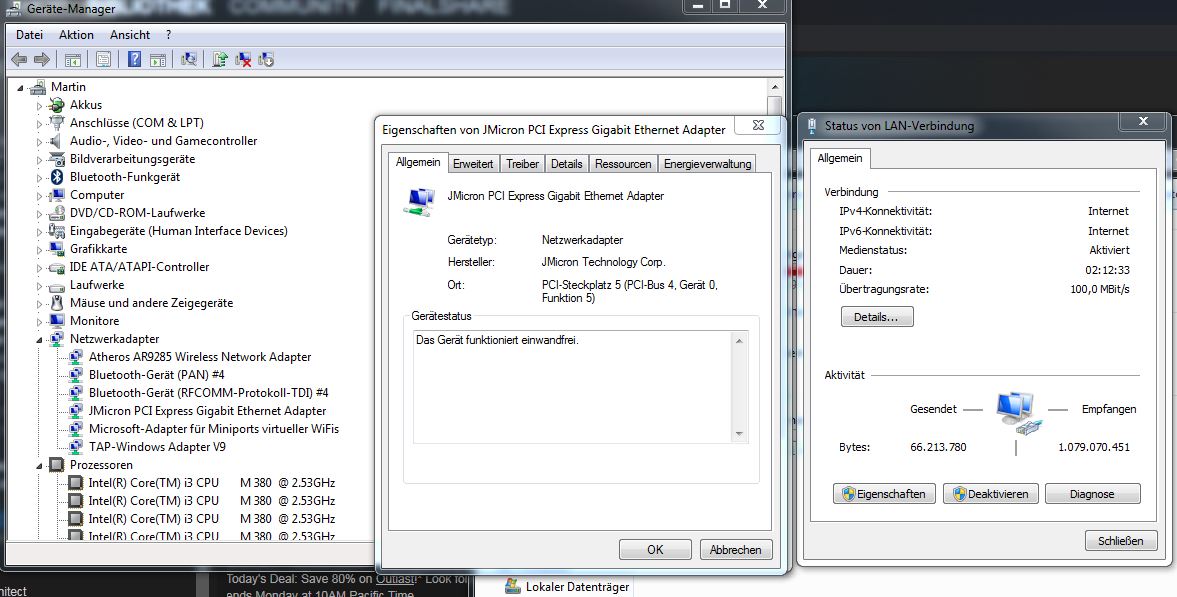Screen dimensions: 1177x597
Task: Toggle the action pane toolbar icon
Action: 158,59
